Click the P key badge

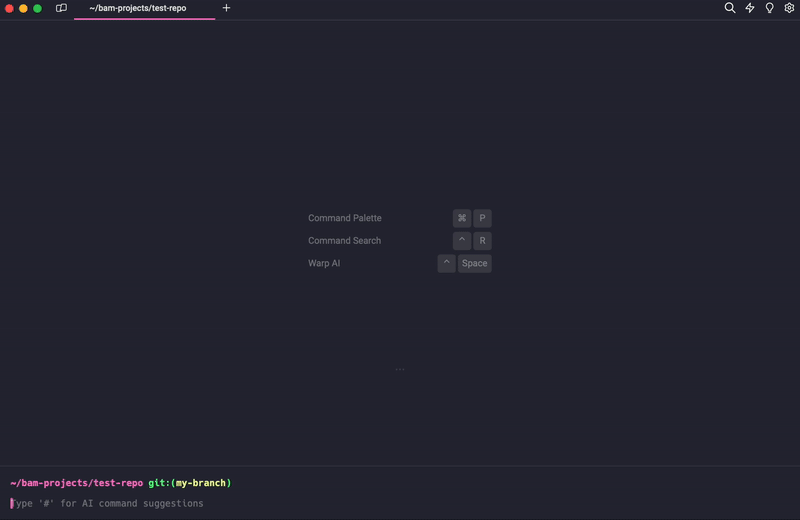(x=482, y=218)
